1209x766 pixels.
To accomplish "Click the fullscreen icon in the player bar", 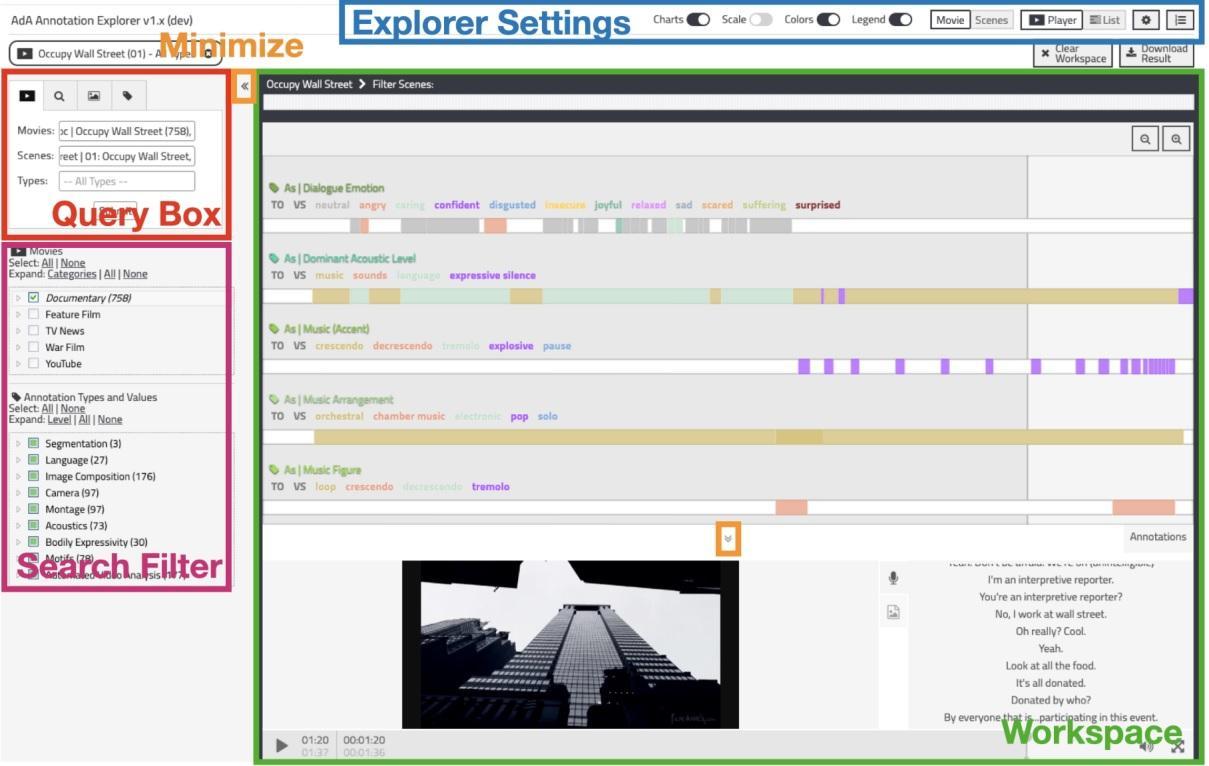I will pos(1177,746).
